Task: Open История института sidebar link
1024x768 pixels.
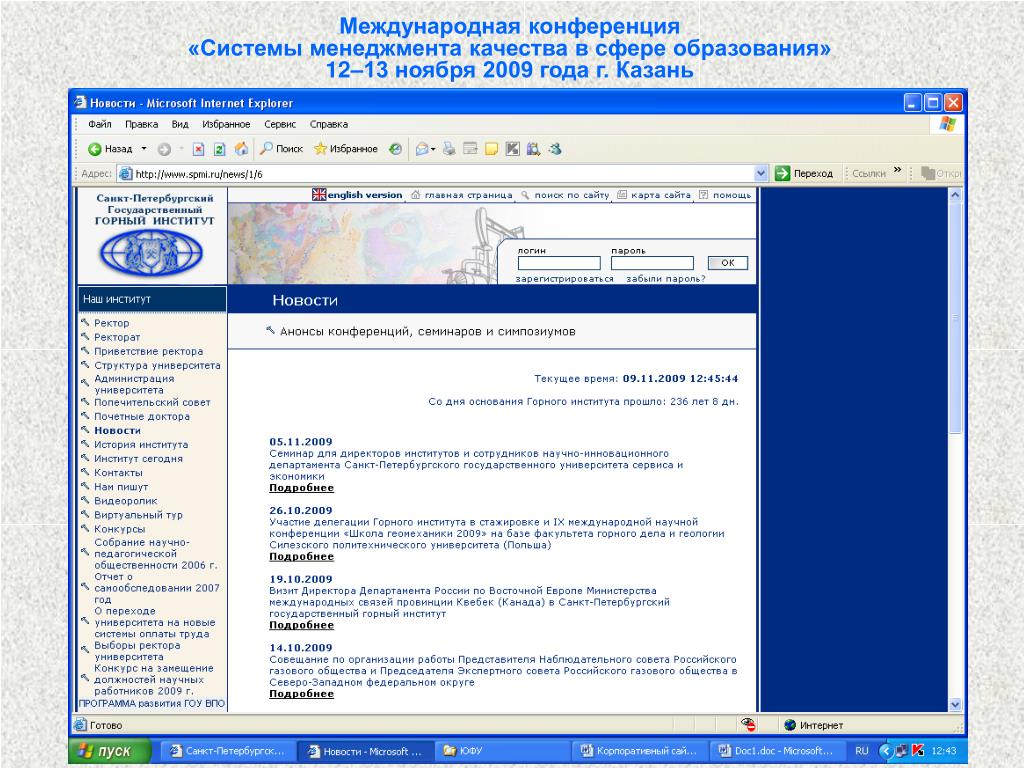Action: pyautogui.click(x=141, y=445)
